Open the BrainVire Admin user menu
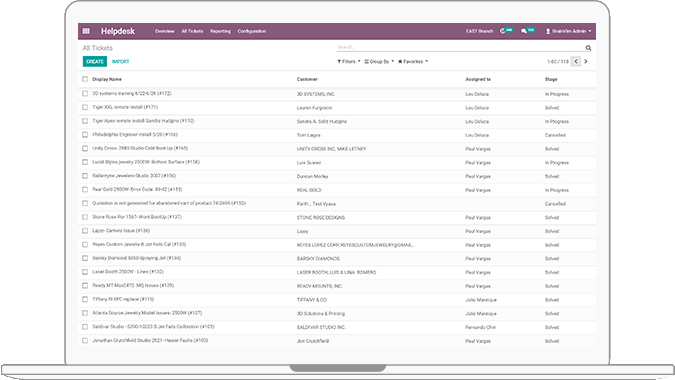 pyautogui.click(x=568, y=31)
